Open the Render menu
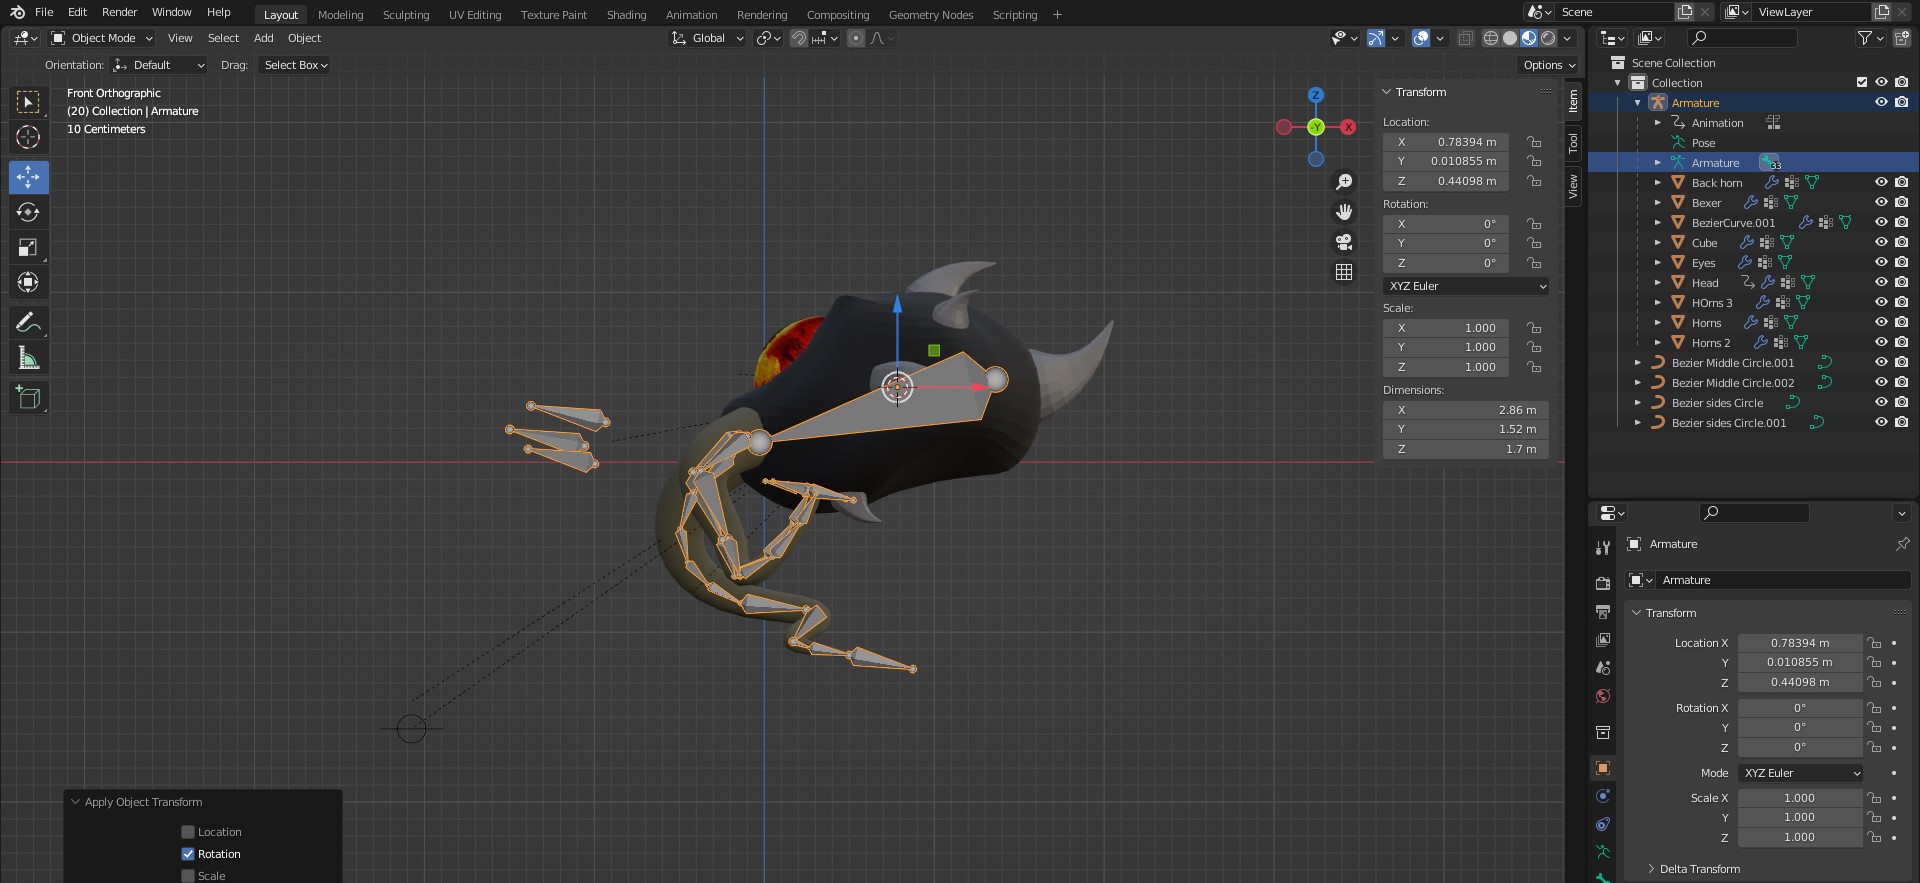 click(x=119, y=12)
